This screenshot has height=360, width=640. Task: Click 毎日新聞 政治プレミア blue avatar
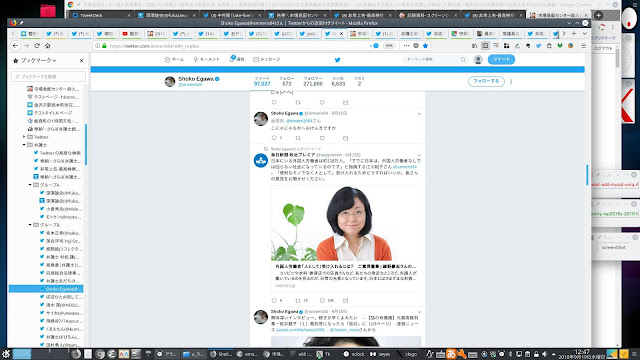click(x=261, y=160)
